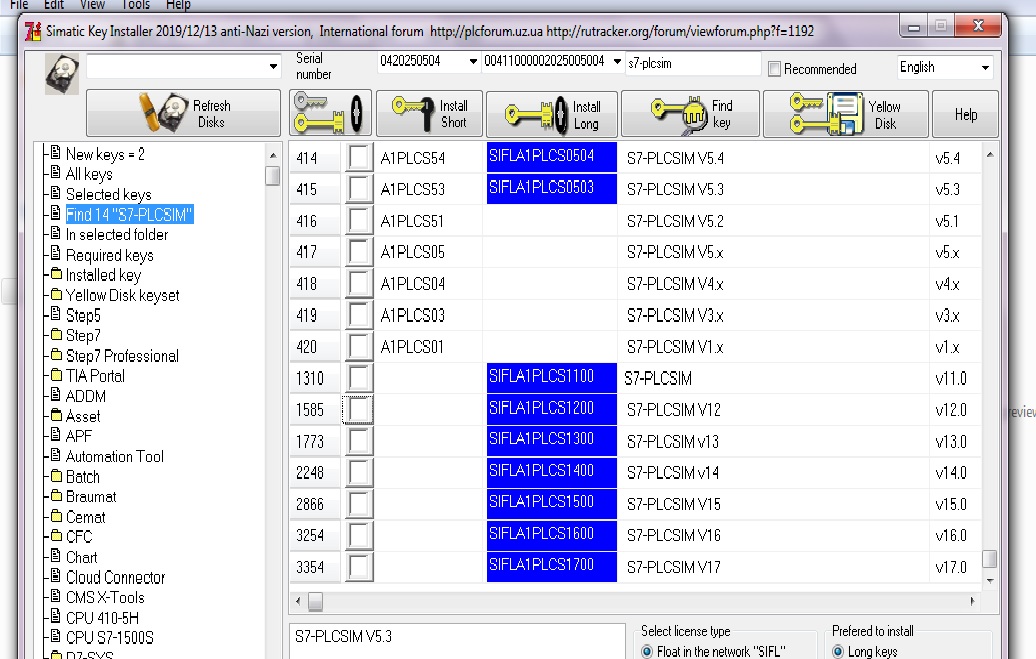The height and width of the screenshot is (659, 1036).
Task: Click the Install Short key button
Action: pyautogui.click(x=429, y=113)
